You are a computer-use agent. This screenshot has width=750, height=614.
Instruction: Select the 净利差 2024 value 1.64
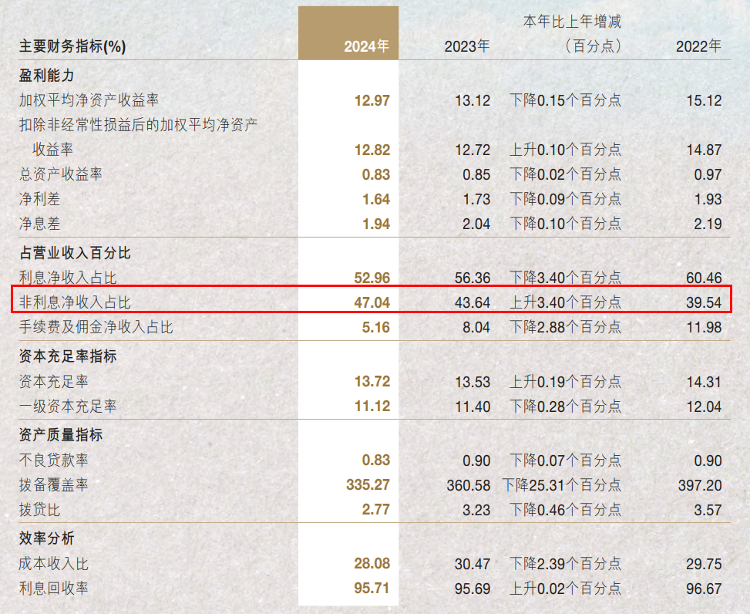pyautogui.click(x=375, y=199)
